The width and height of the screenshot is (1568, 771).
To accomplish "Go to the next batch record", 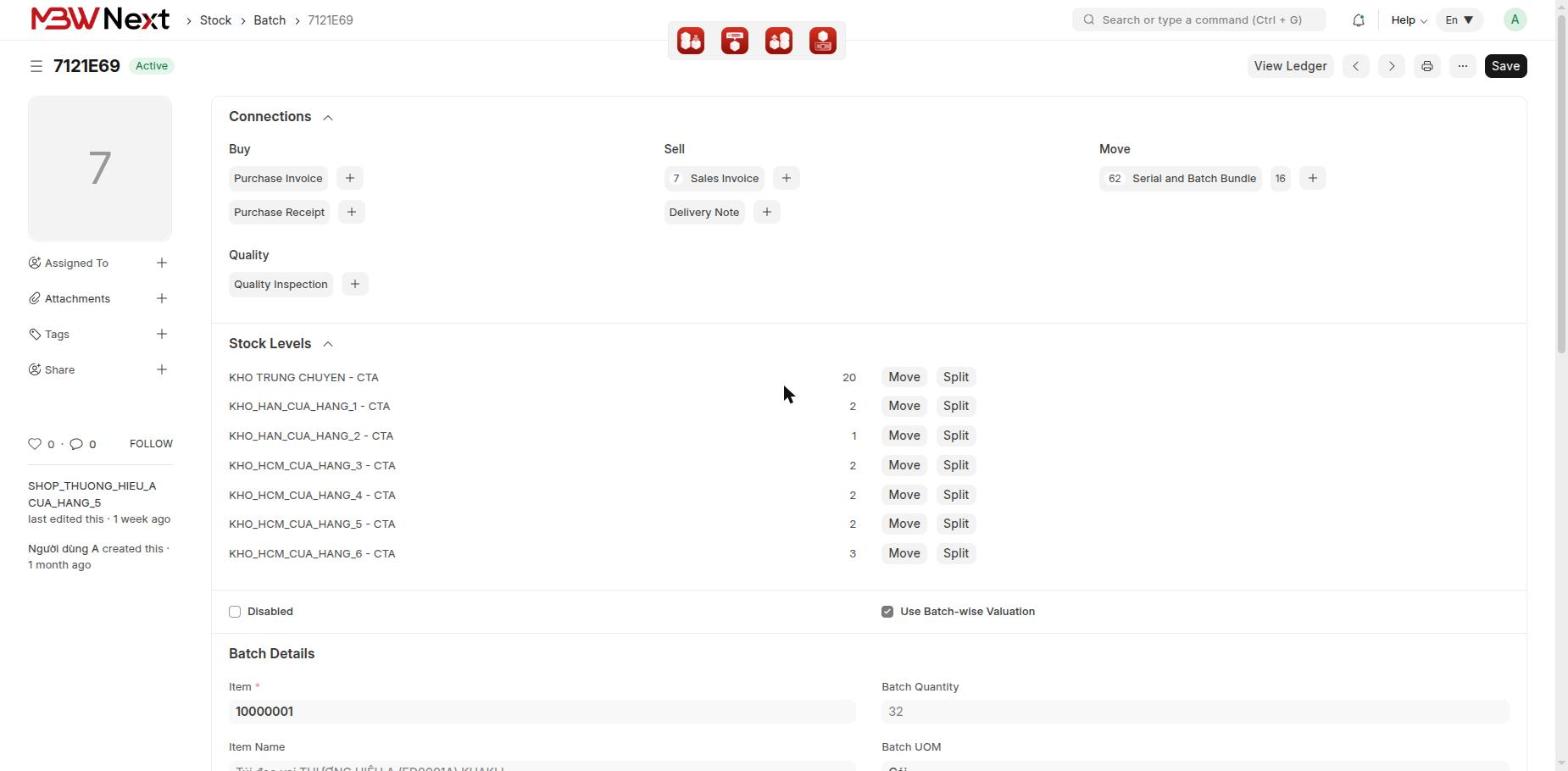I will coord(1391,66).
